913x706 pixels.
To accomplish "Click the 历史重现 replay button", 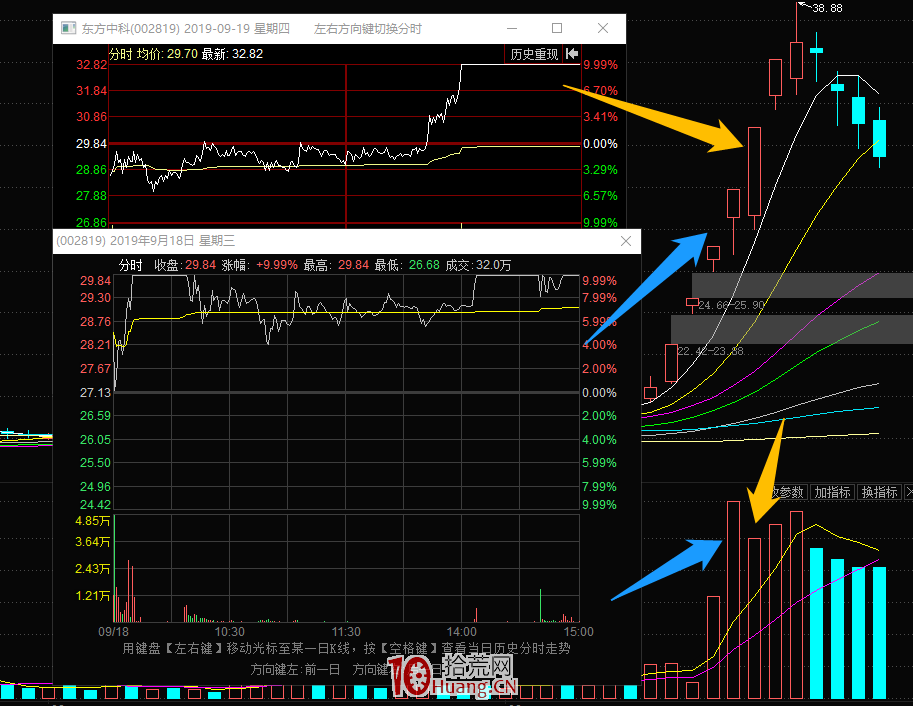I will (534, 54).
